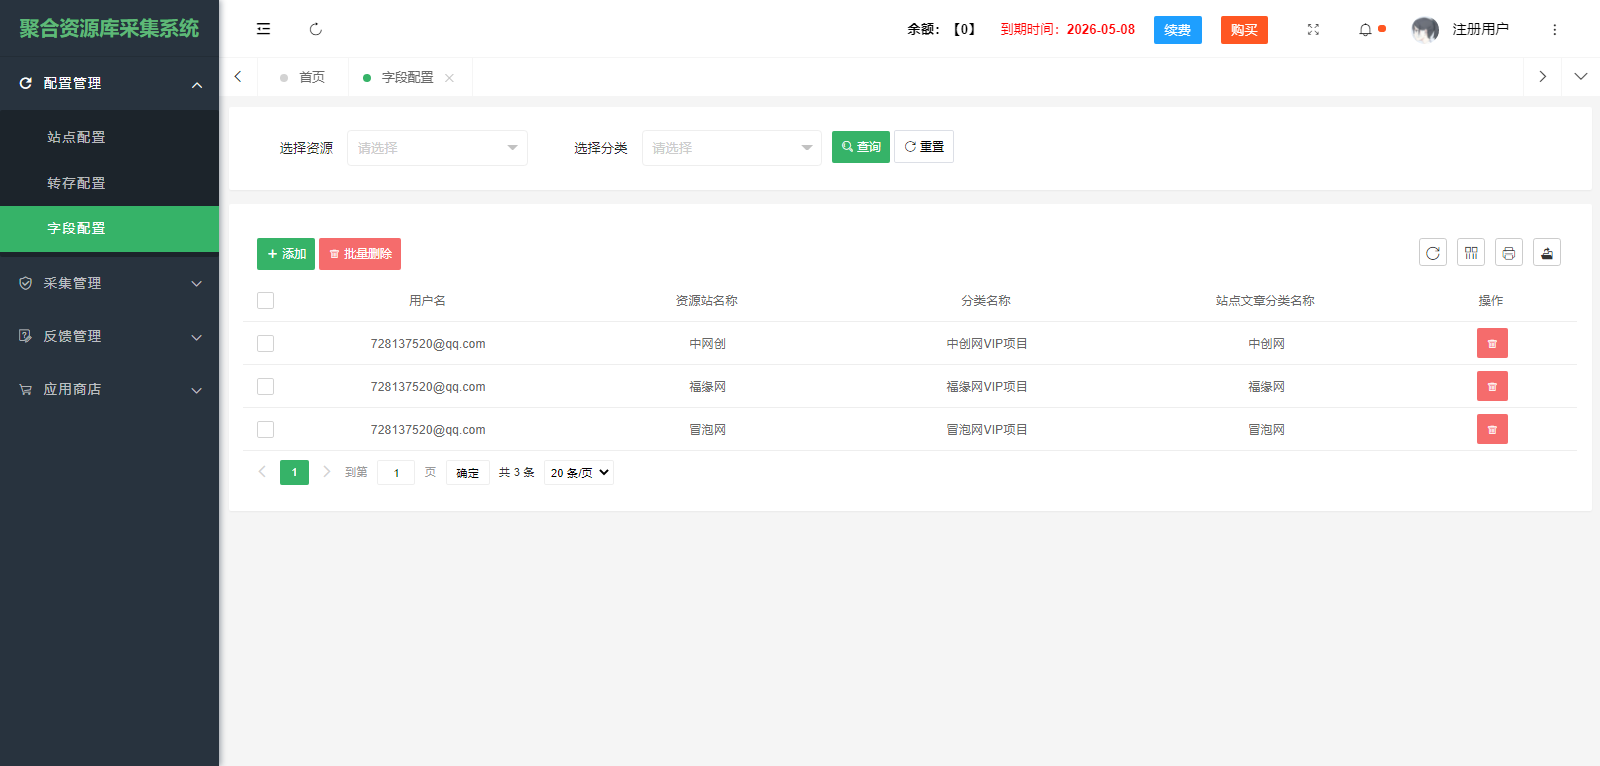Go to next page arrow
The width and height of the screenshot is (1600, 766).
coord(326,472)
